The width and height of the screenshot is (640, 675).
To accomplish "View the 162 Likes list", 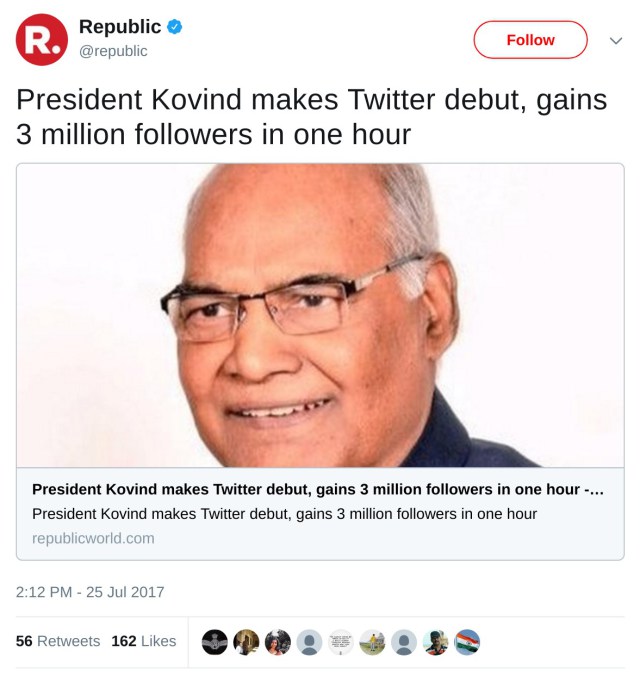I will [x=144, y=641].
